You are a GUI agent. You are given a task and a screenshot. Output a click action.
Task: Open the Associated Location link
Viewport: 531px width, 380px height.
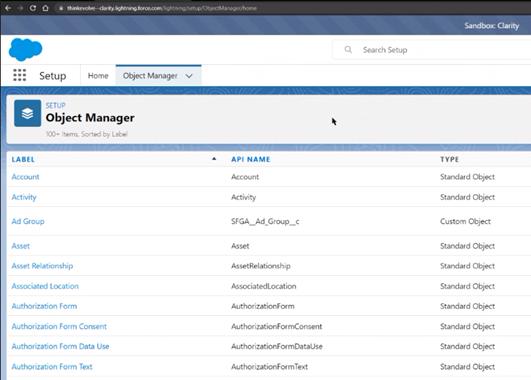(x=45, y=286)
